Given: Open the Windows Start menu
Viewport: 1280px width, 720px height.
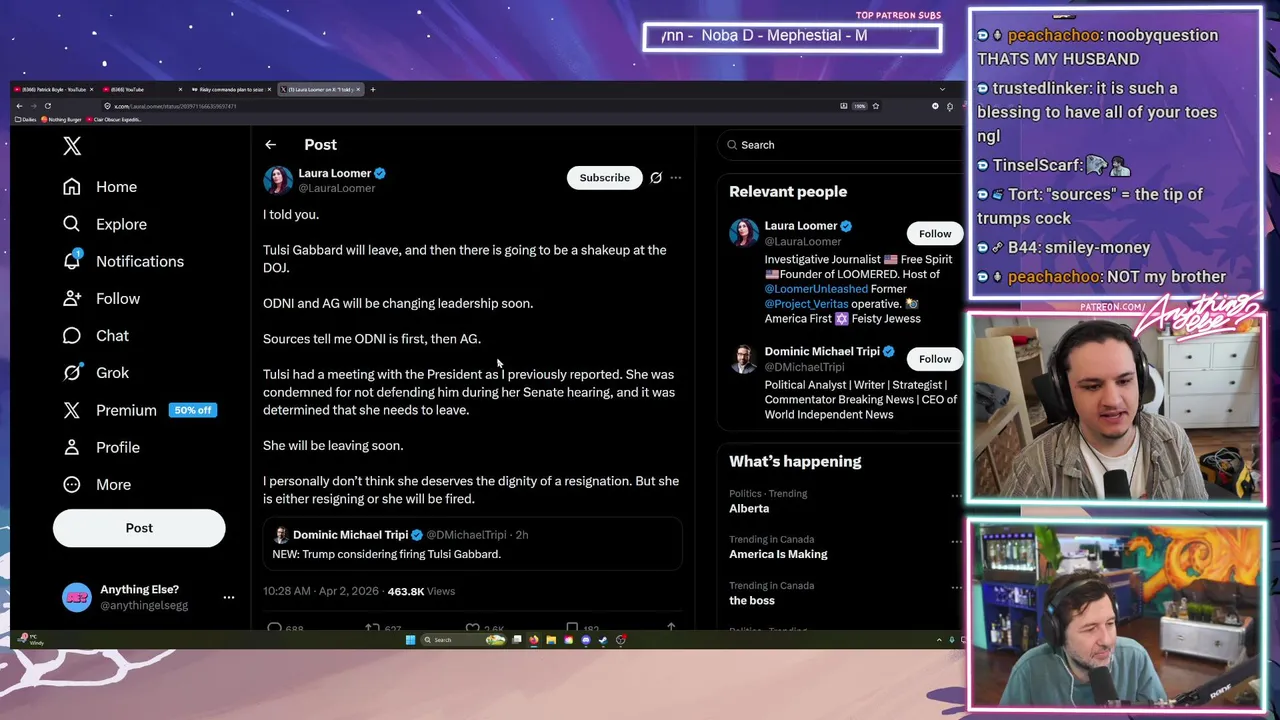Looking at the screenshot, I should (x=410, y=640).
